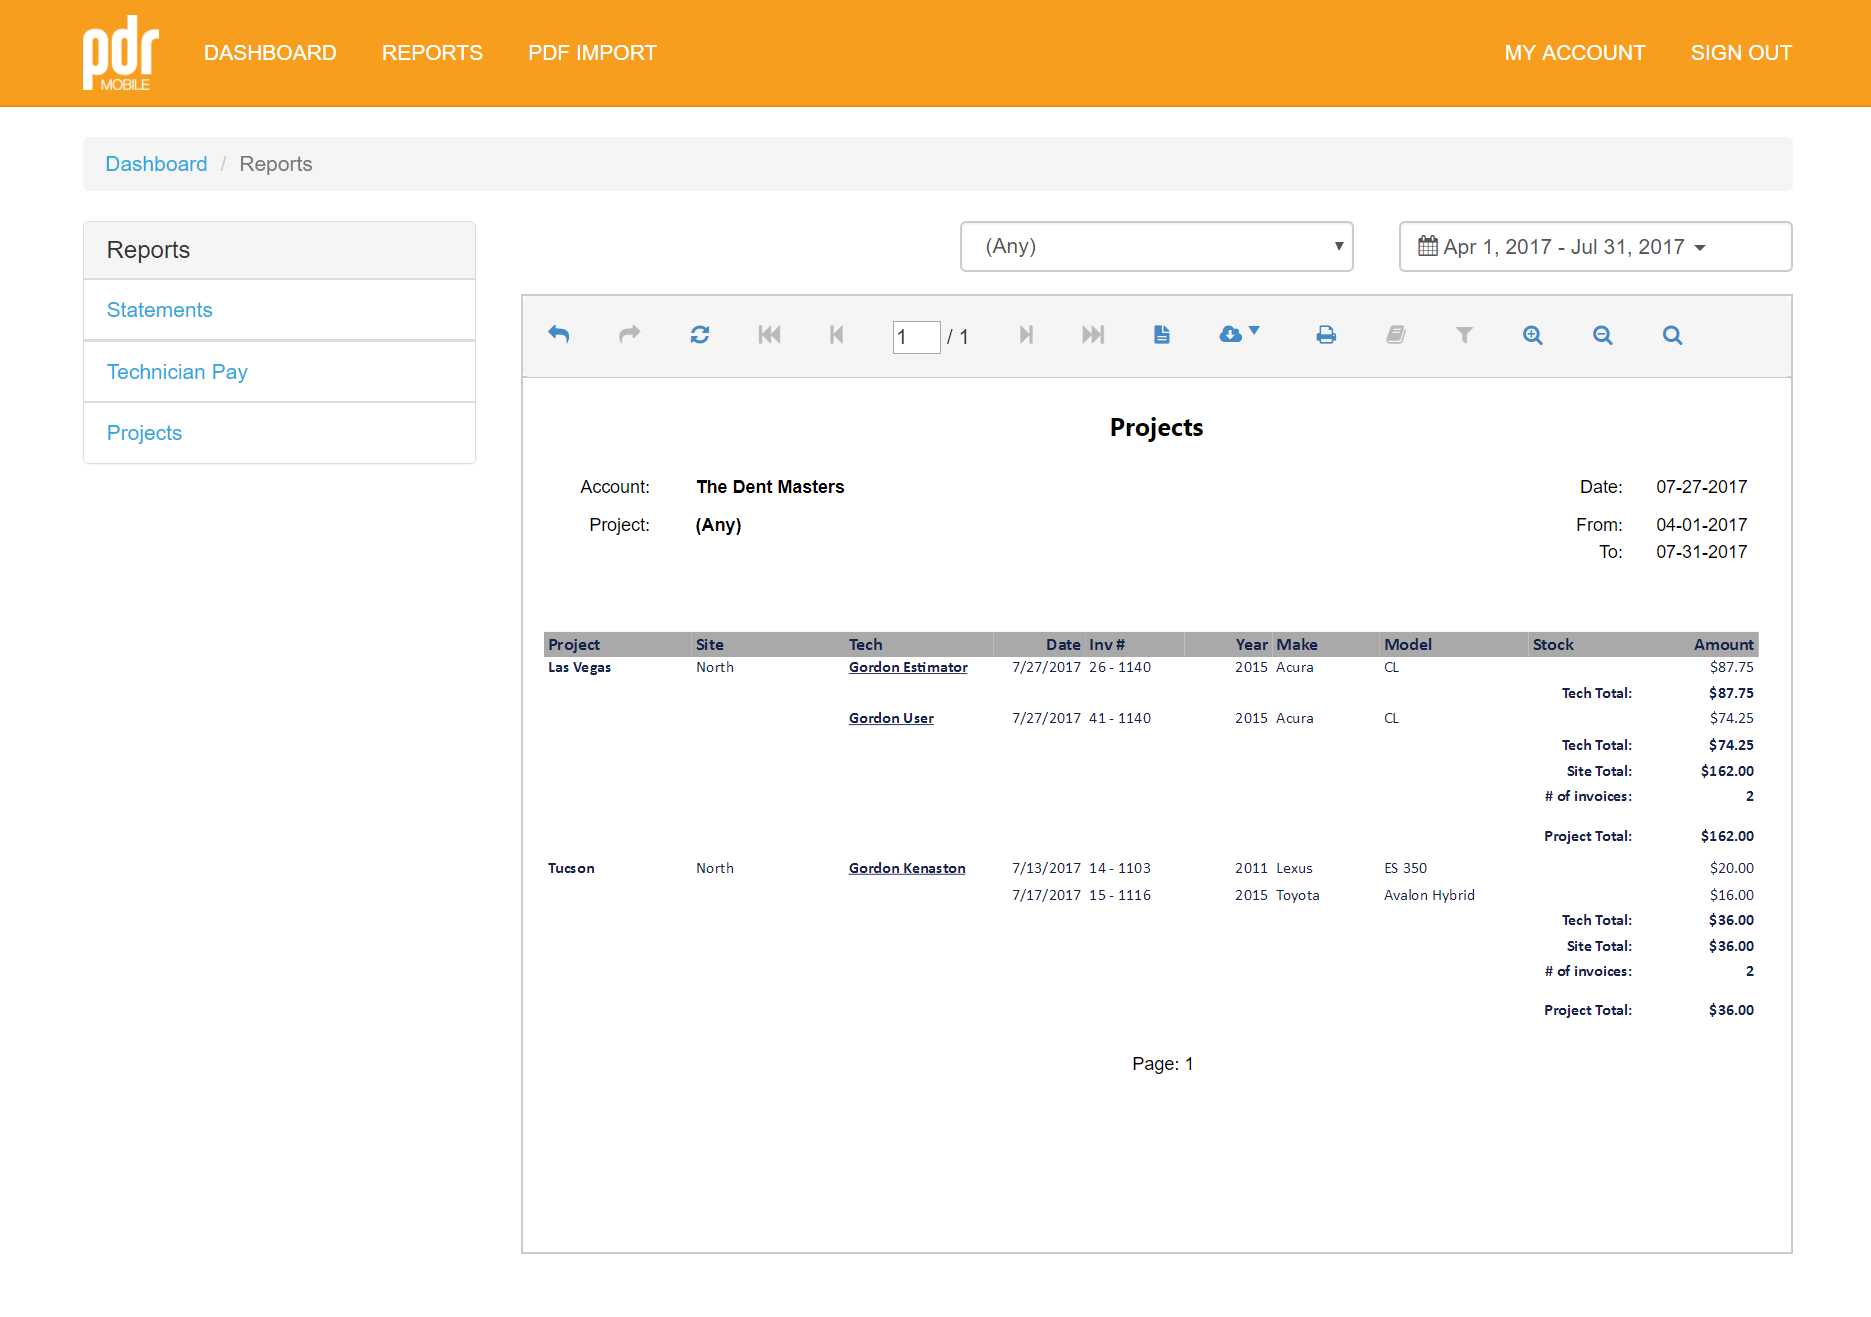Image resolution: width=1871 pixels, height=1317 pixels.
Task: Click the SIGN OUT link
Action: (x=1741, y=53)
